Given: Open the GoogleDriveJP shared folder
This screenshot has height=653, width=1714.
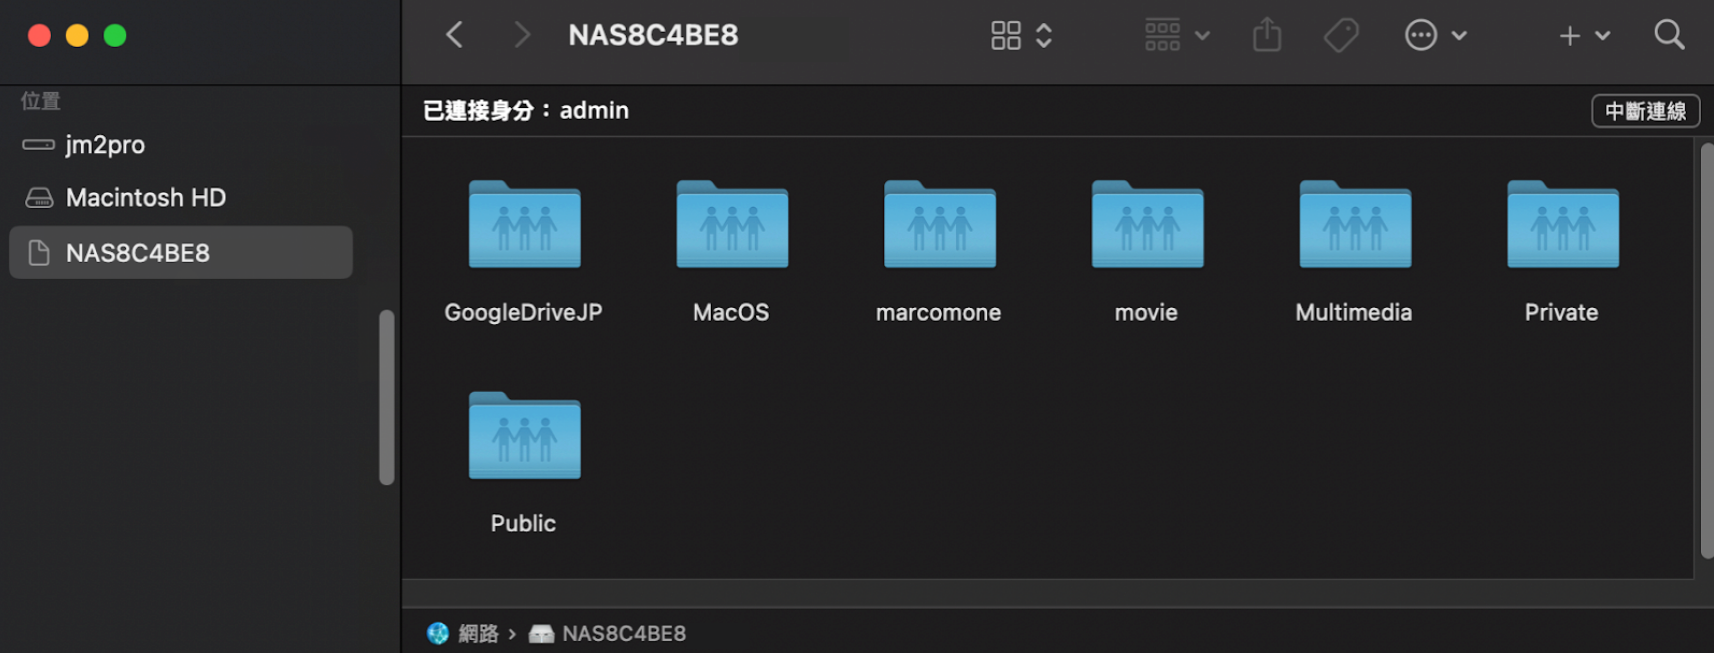Looking at the screenshot, I should click(524, 225).
